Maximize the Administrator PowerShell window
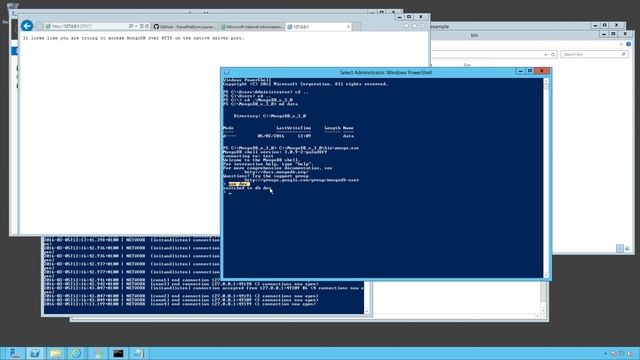640x360 pixels. [x=530, y=71]
